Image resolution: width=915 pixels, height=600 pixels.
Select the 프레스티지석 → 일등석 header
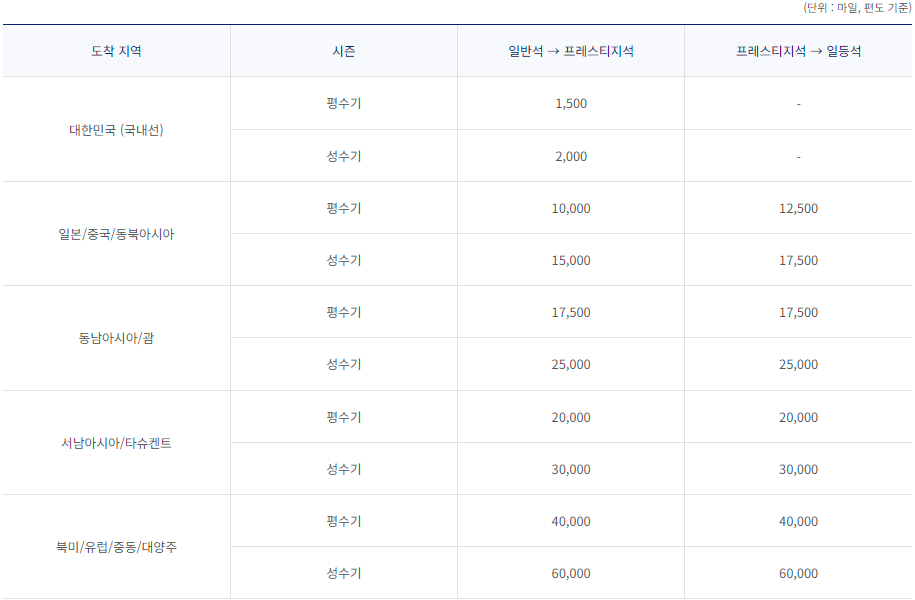pyautogui.click(x=797, y=51)
